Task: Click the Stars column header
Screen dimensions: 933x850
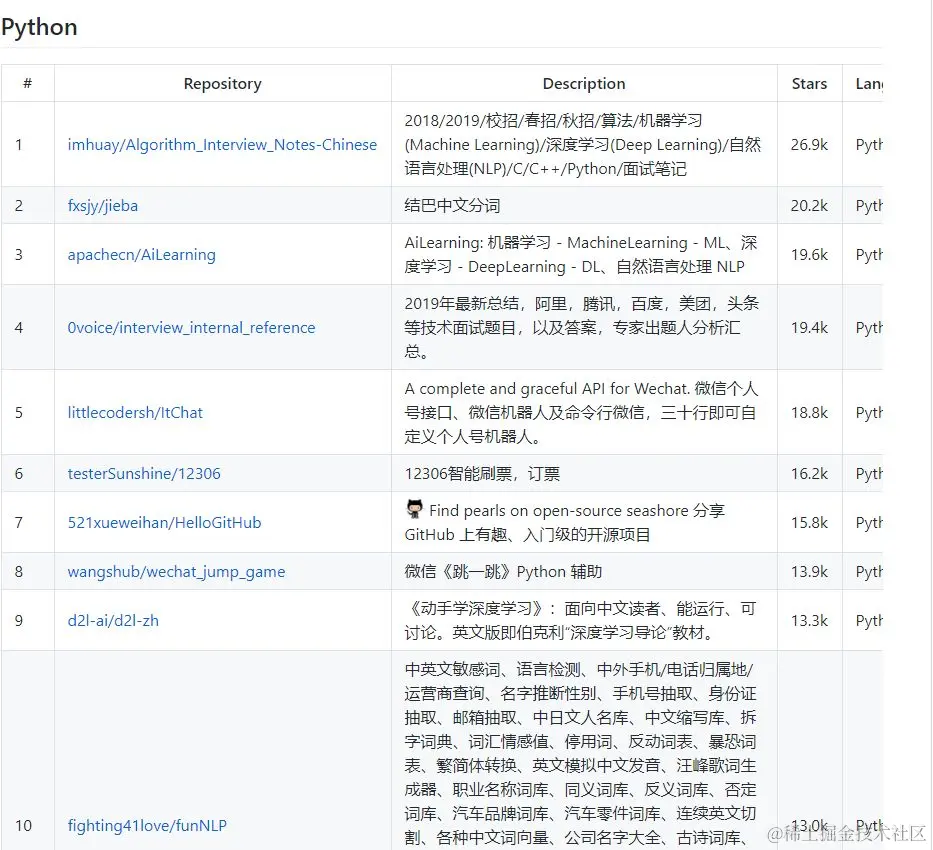Action: (x=809, y=83)
